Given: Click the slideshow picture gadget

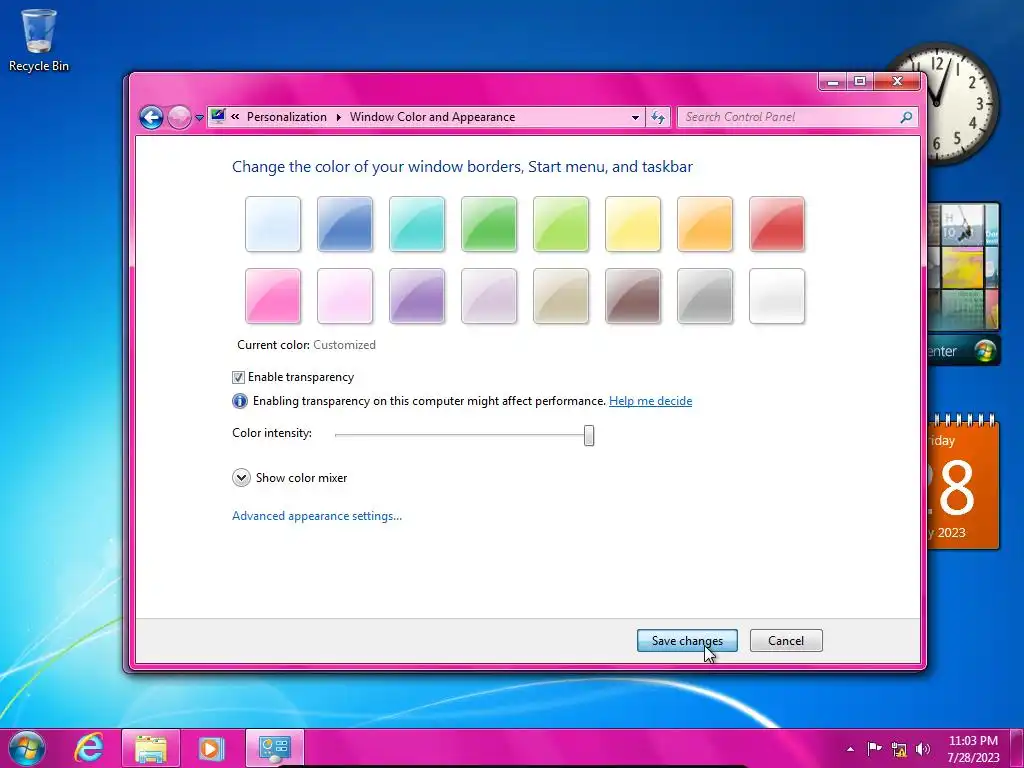Looking at the screenshot, I should 963,266.
